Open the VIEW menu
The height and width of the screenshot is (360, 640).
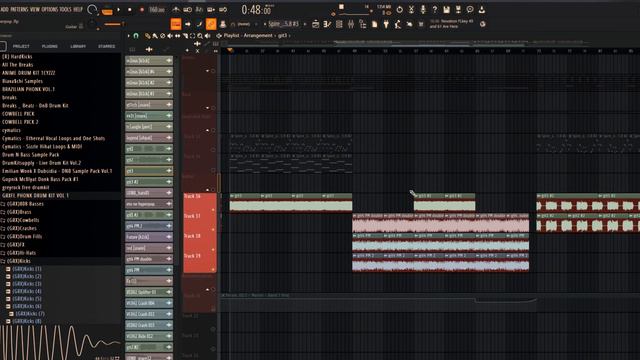tap(35, 9)
